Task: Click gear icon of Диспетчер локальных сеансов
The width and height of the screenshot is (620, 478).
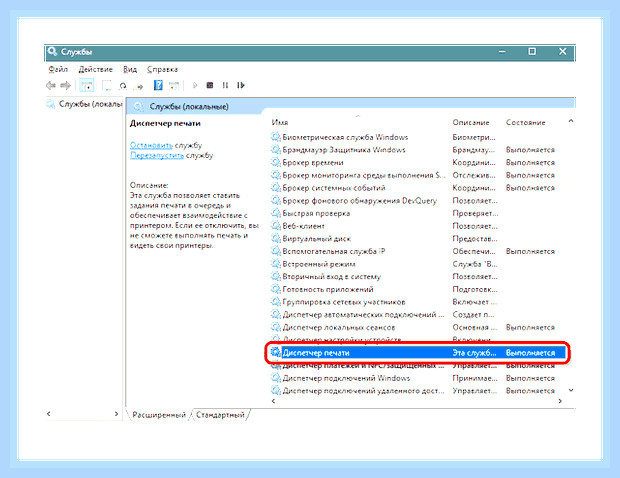Action: [x=276, y=327]
